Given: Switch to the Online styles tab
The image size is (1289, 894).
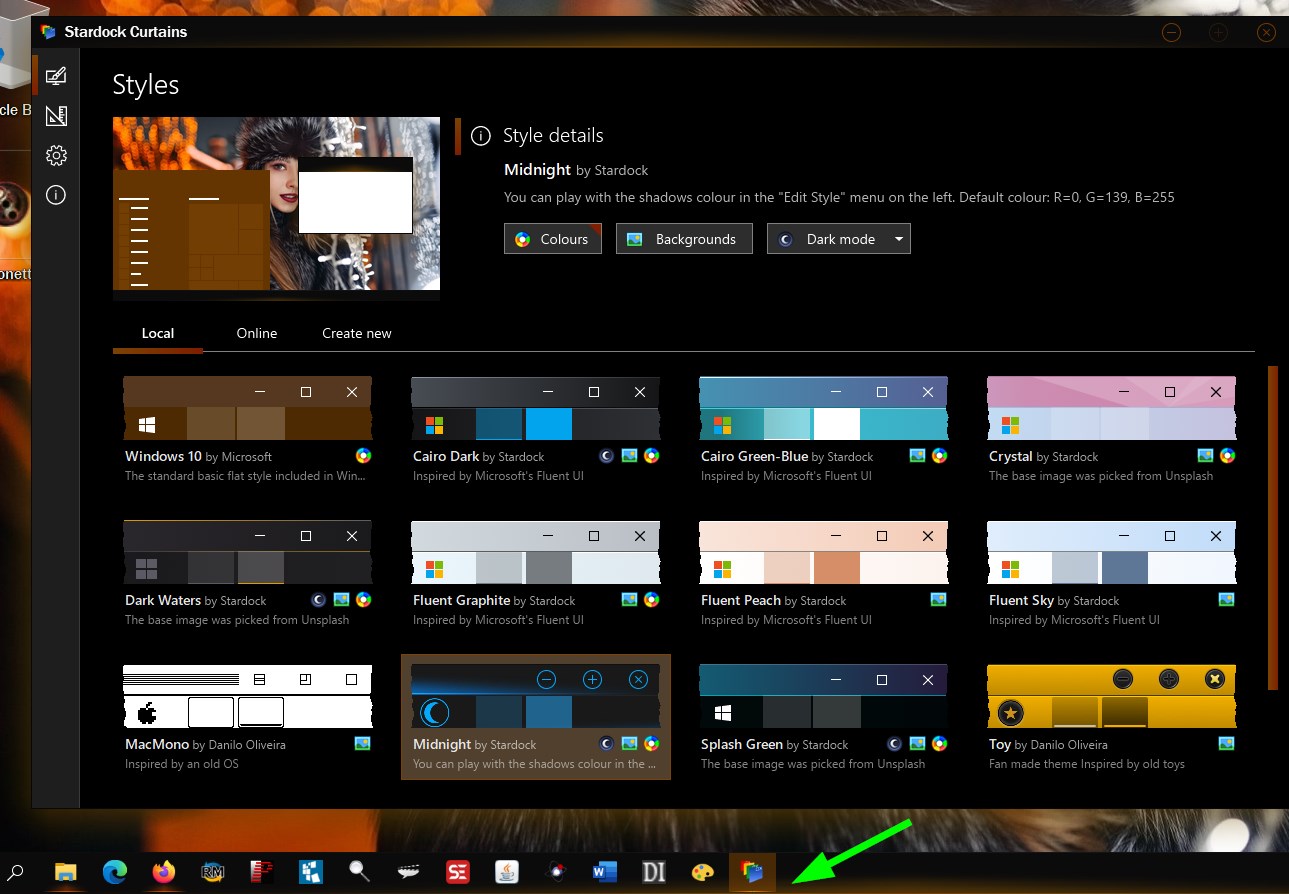Looking at the screenshot, I should (257, 333).
